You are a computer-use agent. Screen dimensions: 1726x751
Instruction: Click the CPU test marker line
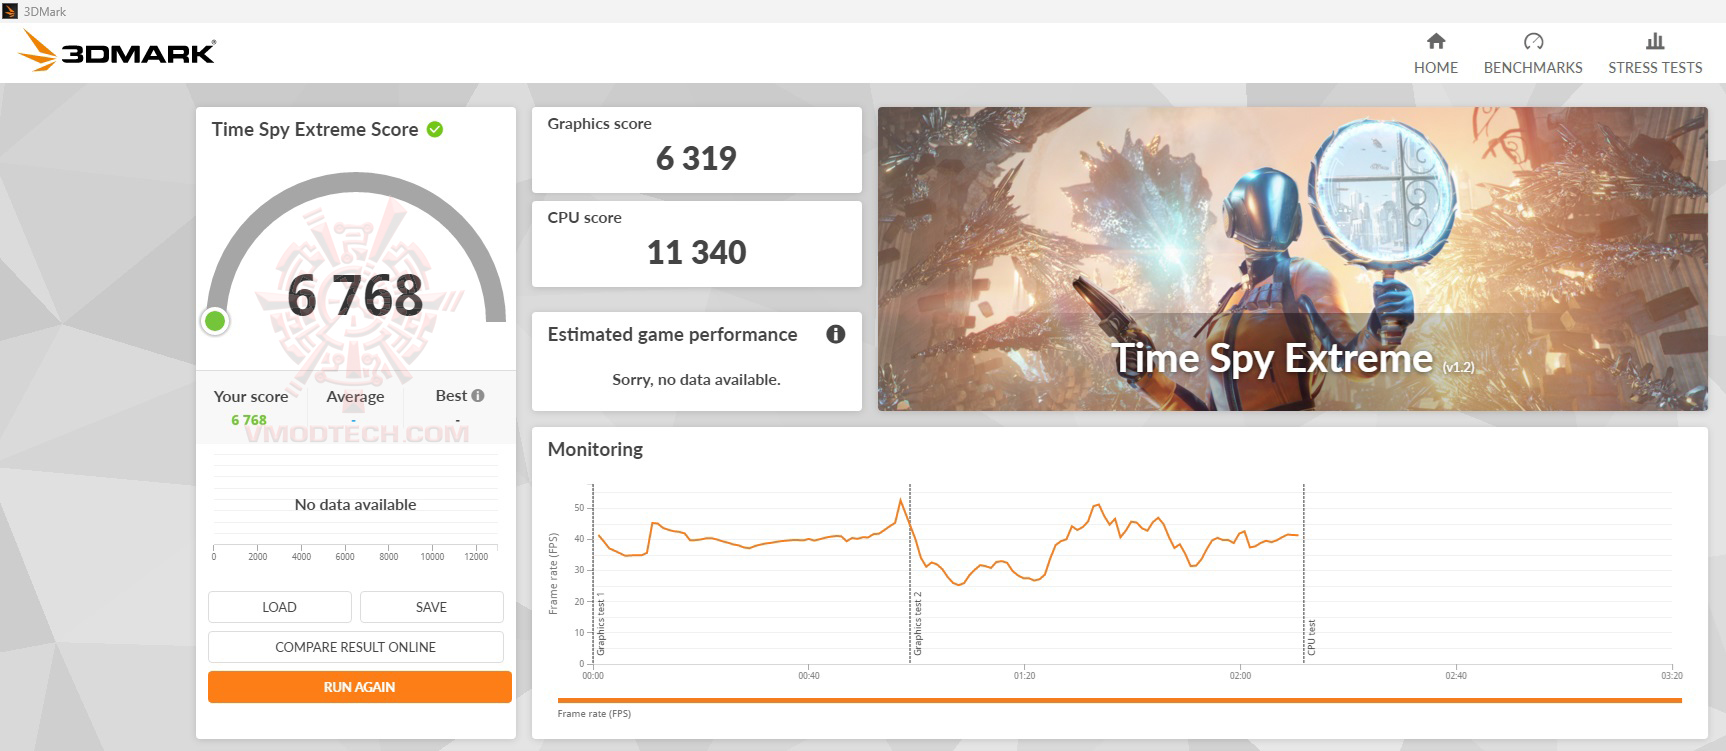1304,573
